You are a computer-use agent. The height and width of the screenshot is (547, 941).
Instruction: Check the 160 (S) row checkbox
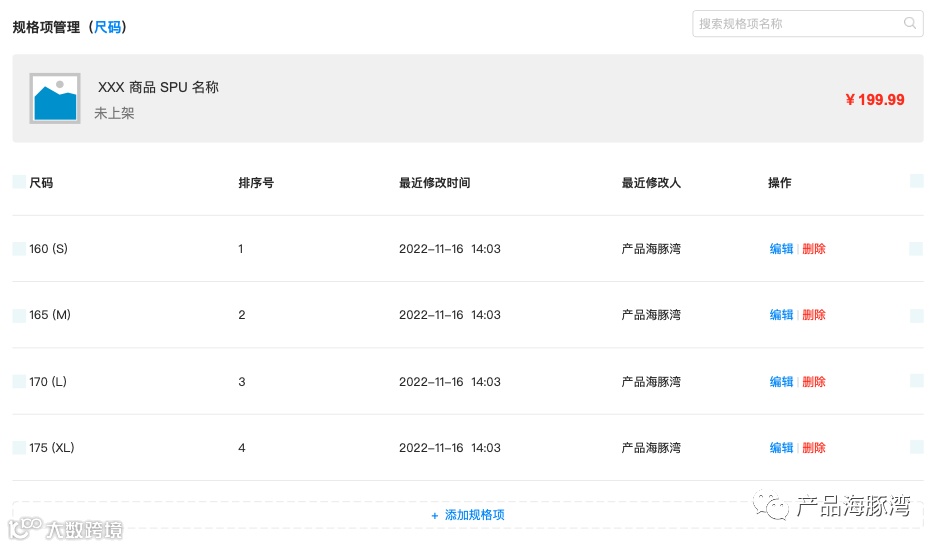[x=19, y=249]
